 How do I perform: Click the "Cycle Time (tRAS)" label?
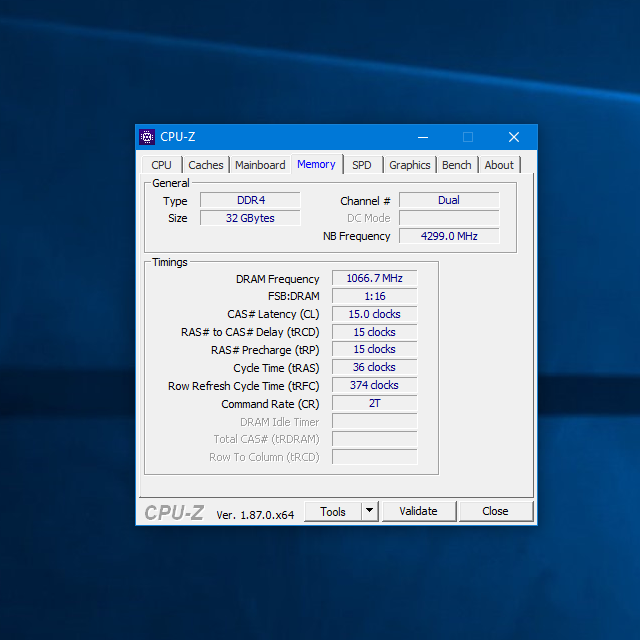[x=276, y=368]
